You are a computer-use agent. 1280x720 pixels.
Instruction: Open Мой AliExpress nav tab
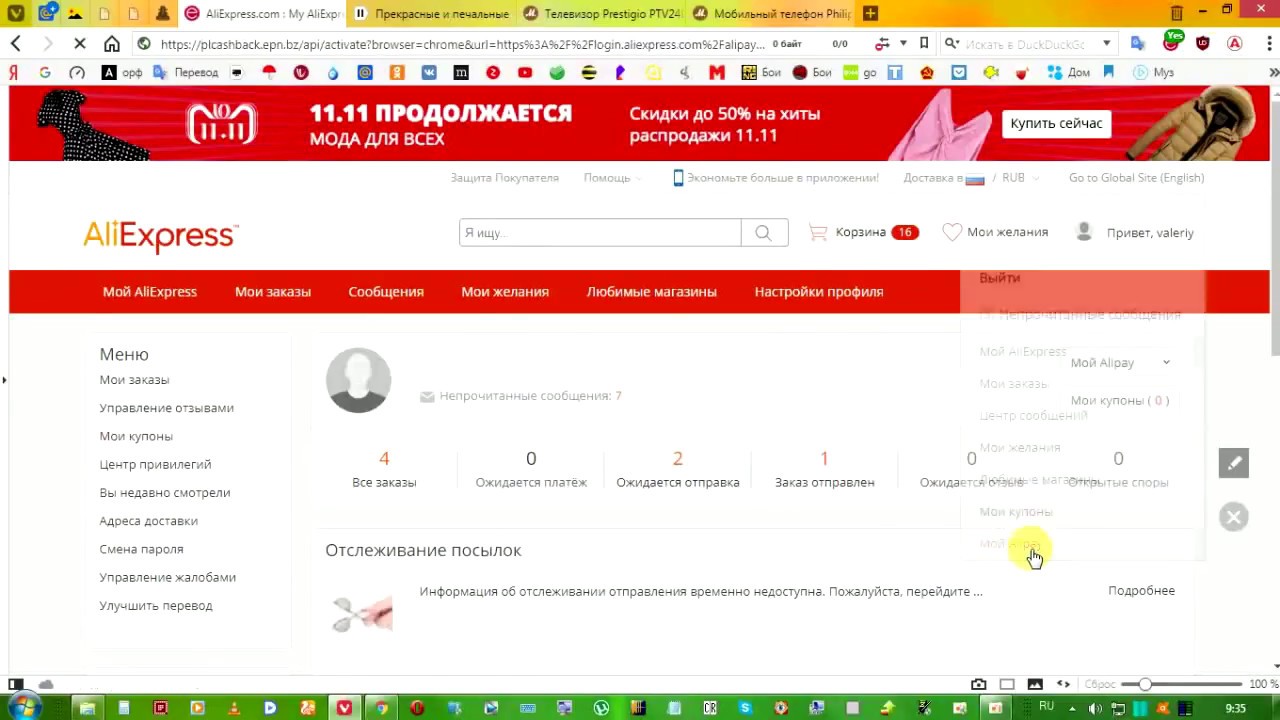click(150, 292)
